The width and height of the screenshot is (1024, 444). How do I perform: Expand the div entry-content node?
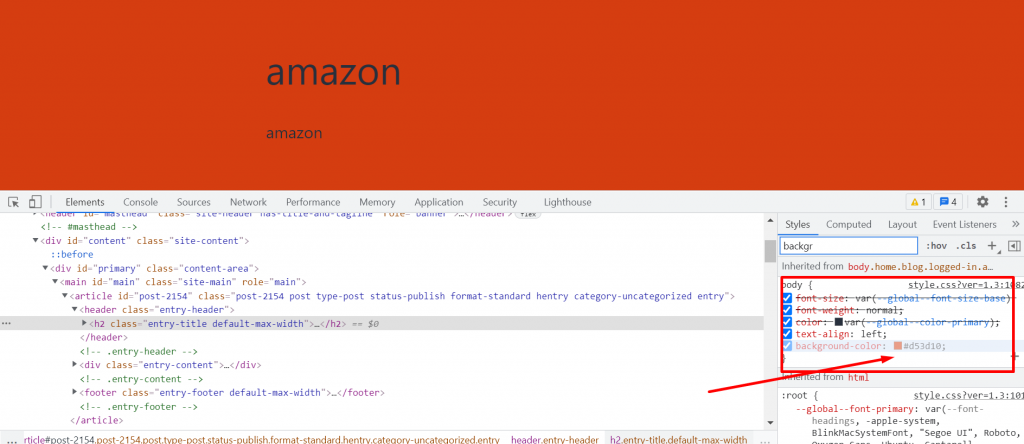[x=76, y=365]
